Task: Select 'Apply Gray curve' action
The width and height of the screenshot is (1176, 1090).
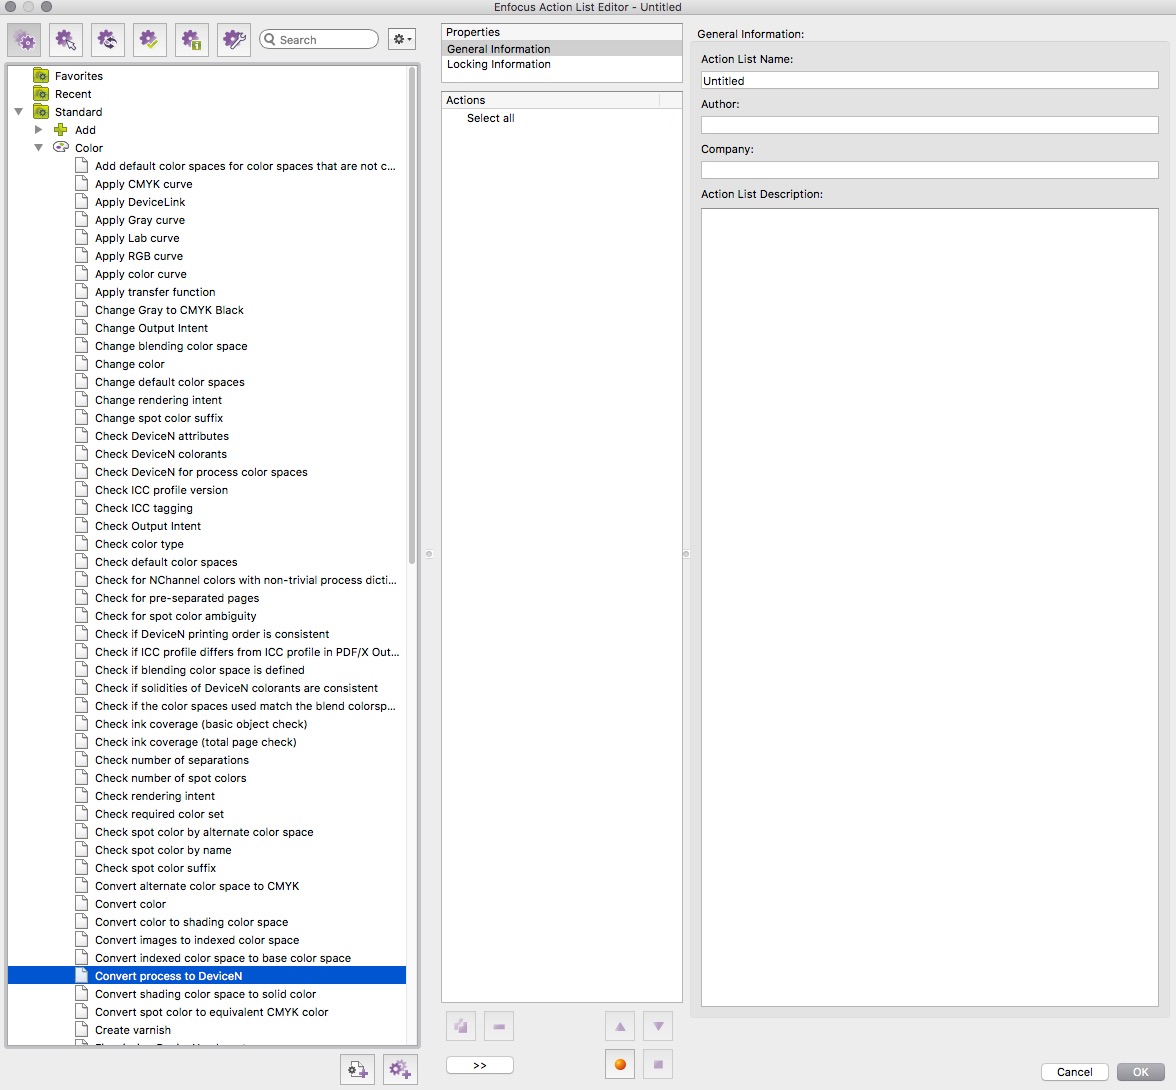Action: [140, 220]
